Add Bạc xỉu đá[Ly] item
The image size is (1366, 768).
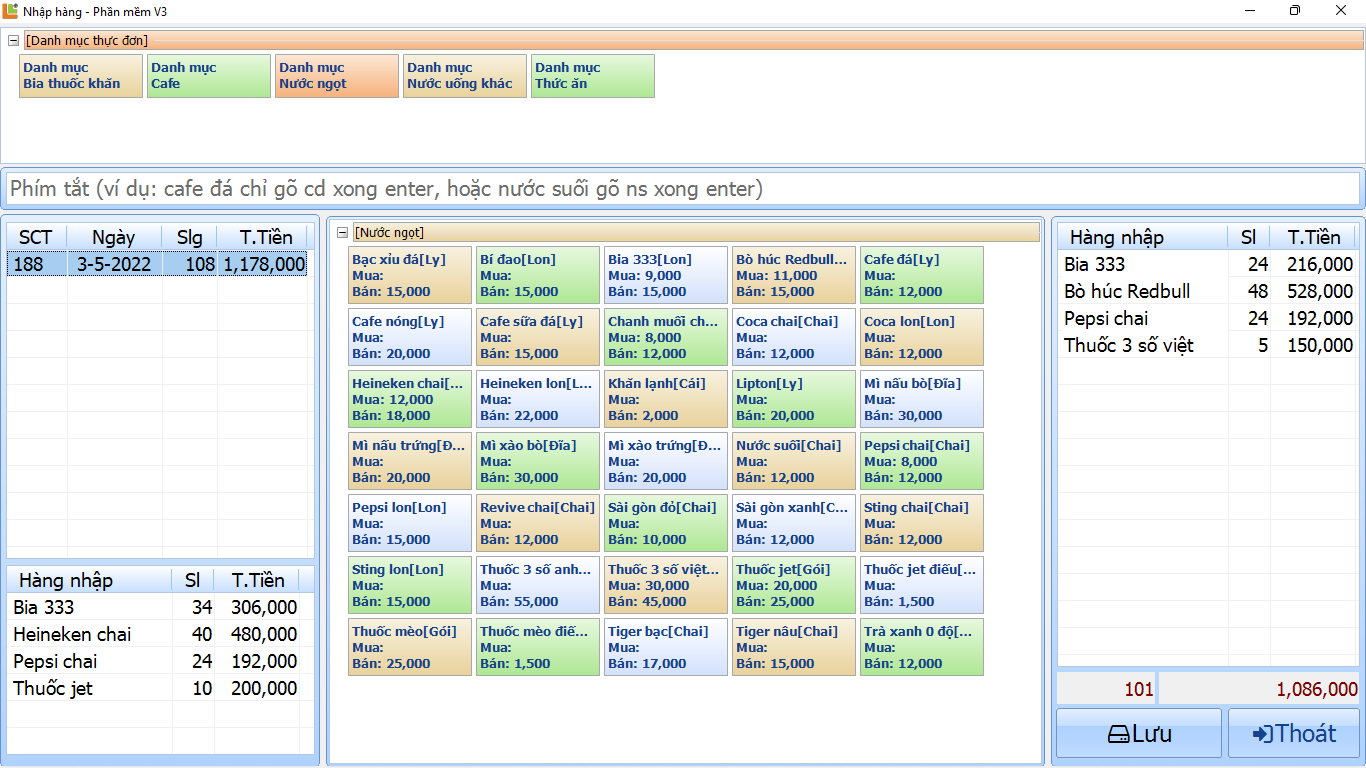tap(410, 275)
